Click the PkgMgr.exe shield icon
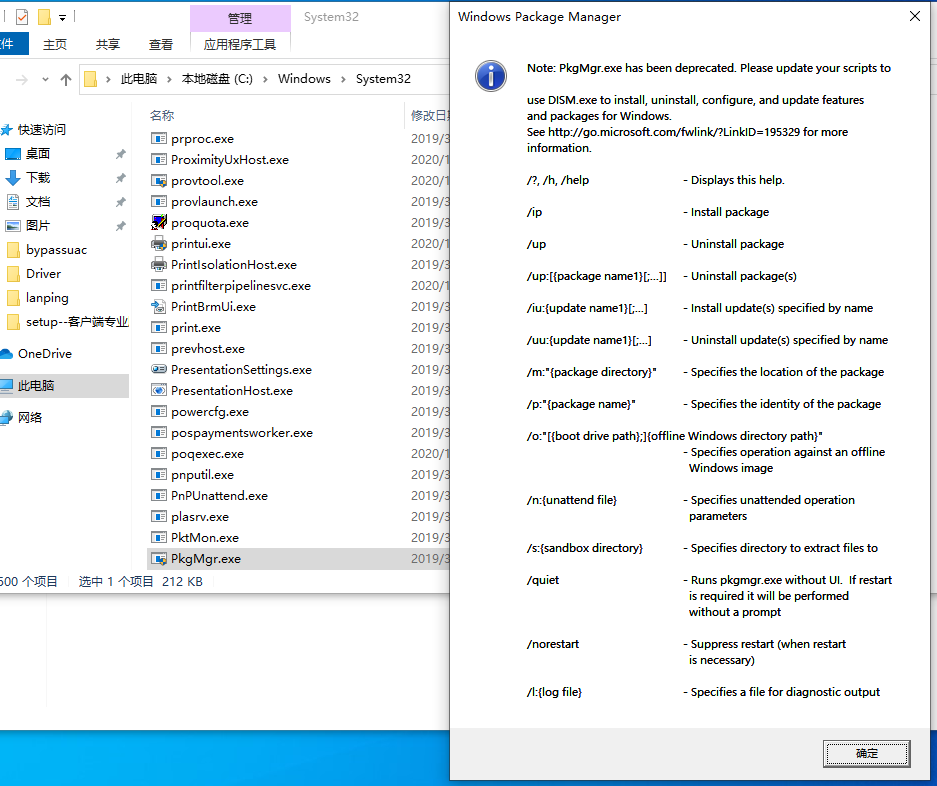This screenshot has width=937, height=786. (158, 559)
